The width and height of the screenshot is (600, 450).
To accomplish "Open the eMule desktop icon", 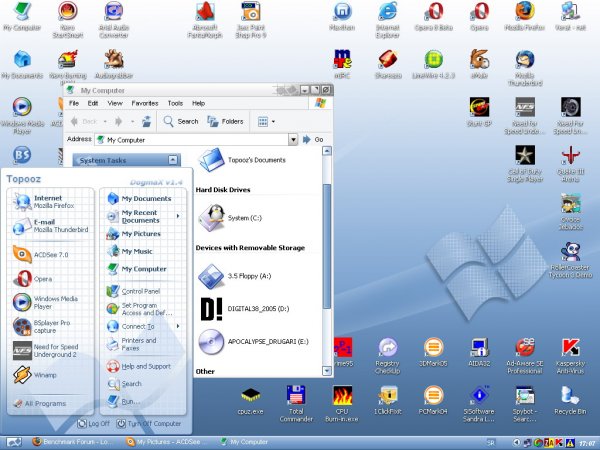I will pos(479,64).
